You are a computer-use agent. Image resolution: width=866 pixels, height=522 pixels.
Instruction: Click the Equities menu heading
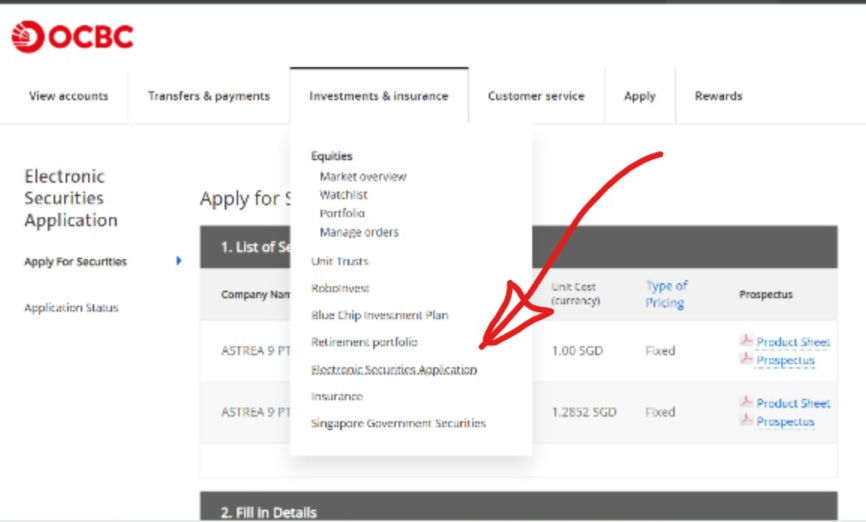[331, 156]
